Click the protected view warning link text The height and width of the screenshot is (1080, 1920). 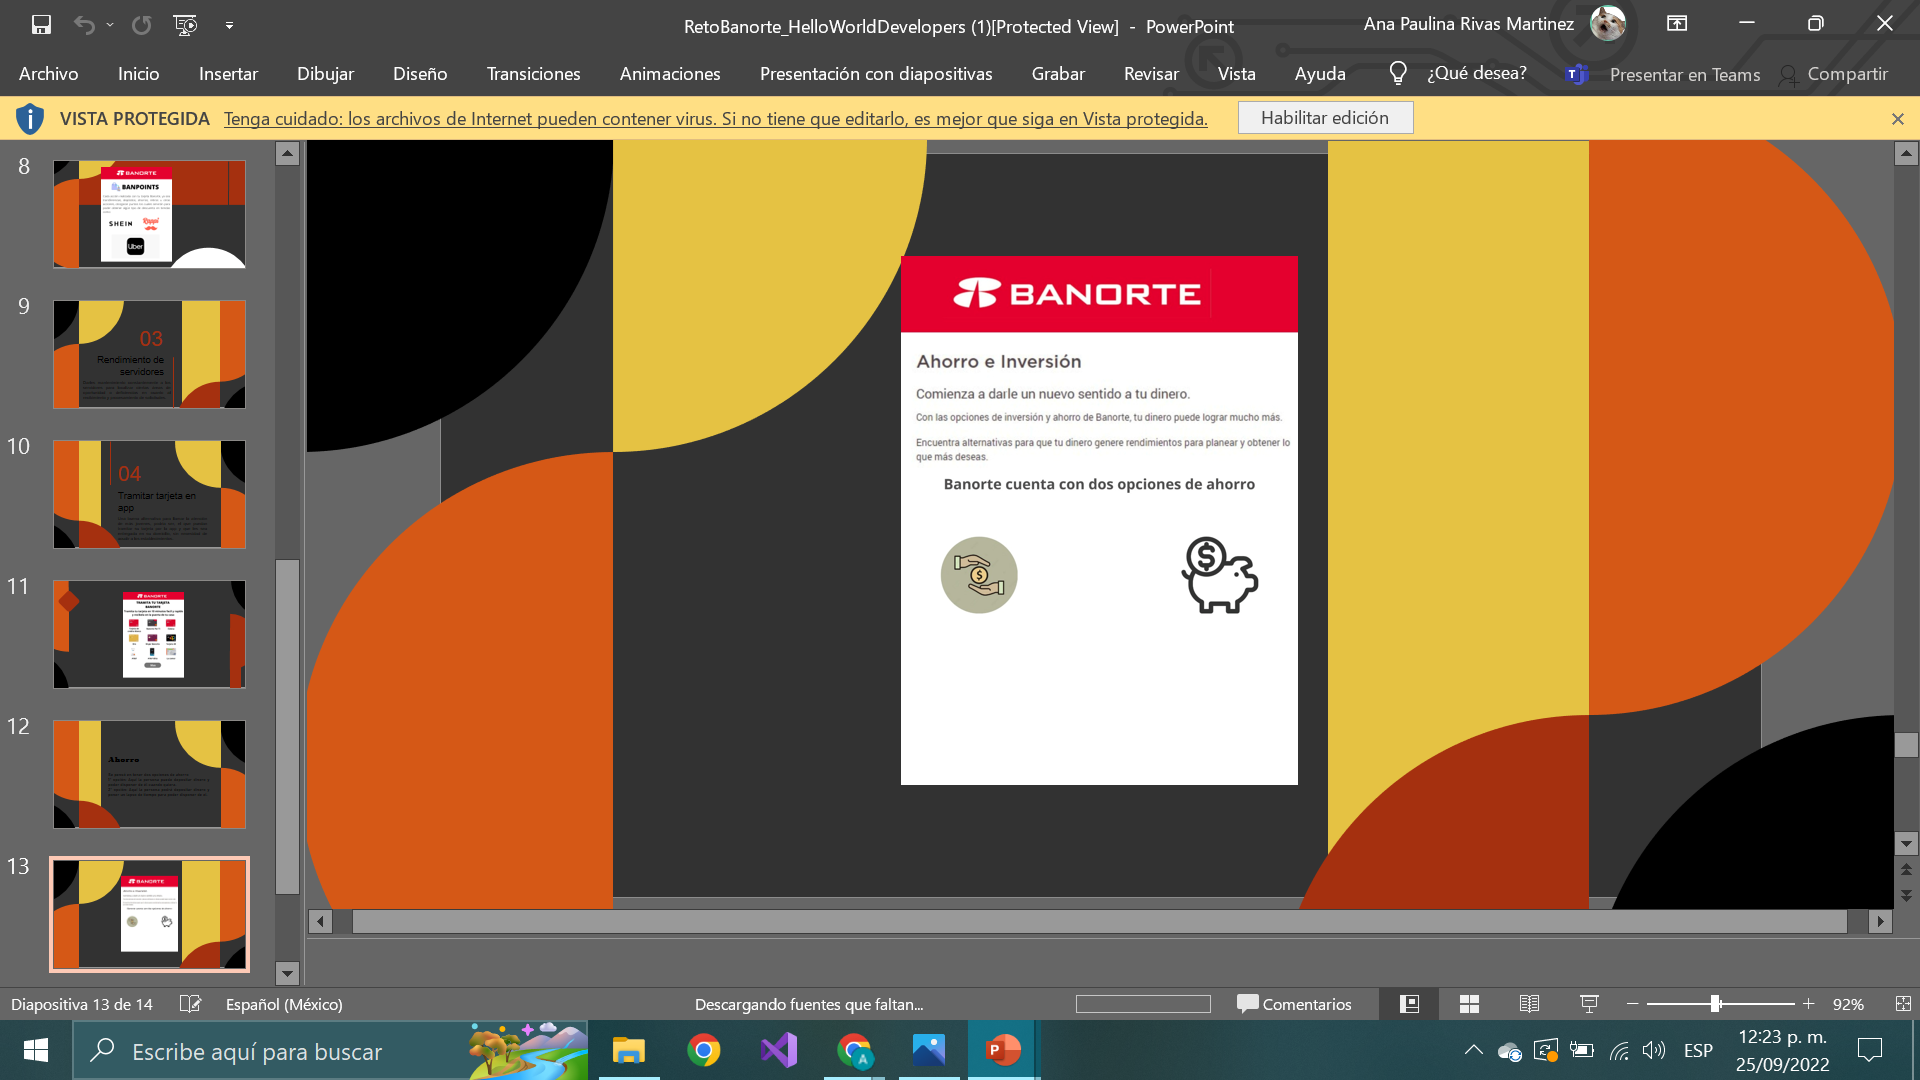[715, 119]
